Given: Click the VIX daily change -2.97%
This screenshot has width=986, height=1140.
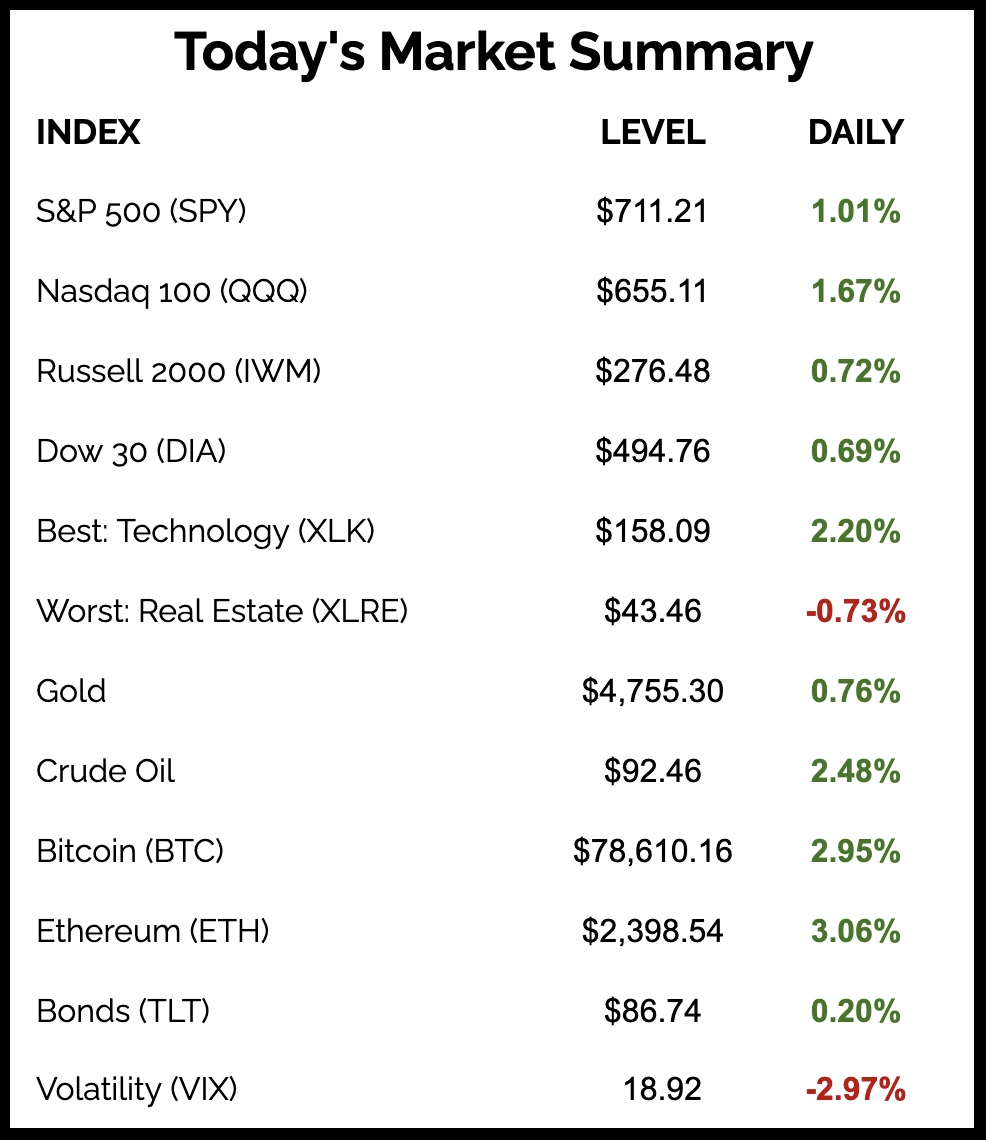Looking at the screenshot, I should pyautogui.click(x=855, y=1089).
